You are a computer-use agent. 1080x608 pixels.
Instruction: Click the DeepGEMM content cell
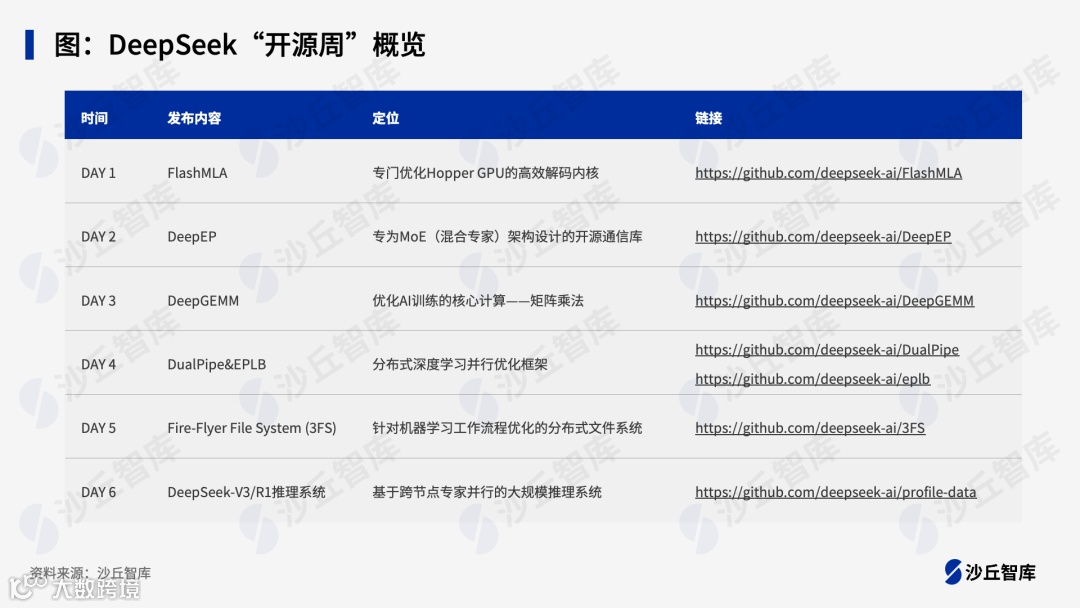point(203,301)
